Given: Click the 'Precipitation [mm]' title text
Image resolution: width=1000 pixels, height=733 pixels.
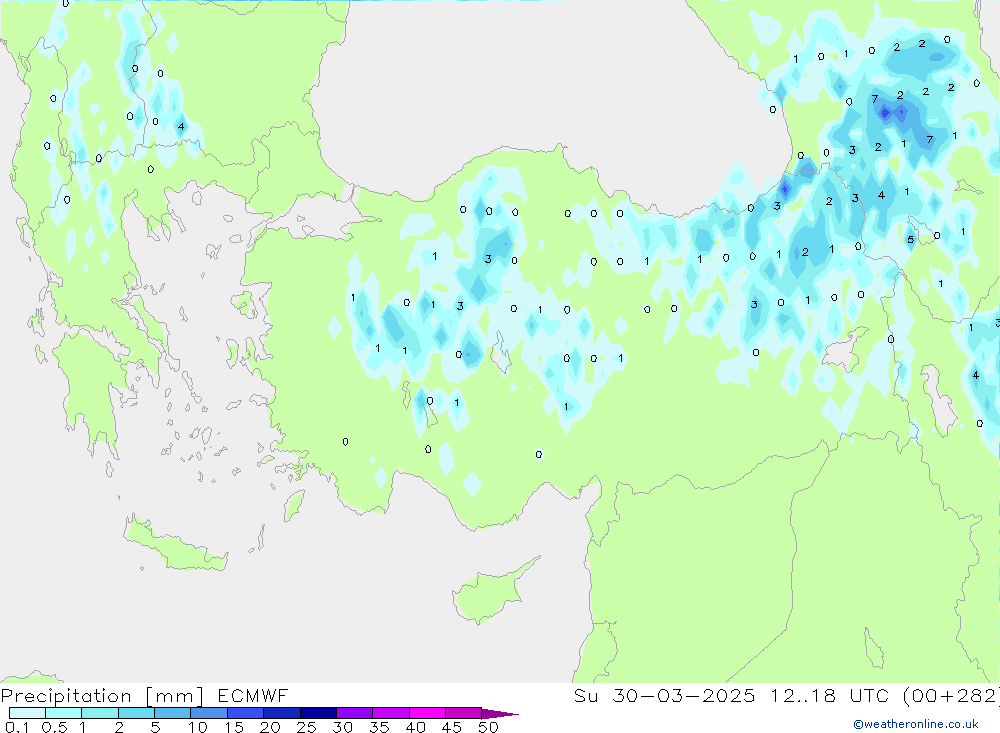Looking at the screenshot, I should click(x=102, y=696).
